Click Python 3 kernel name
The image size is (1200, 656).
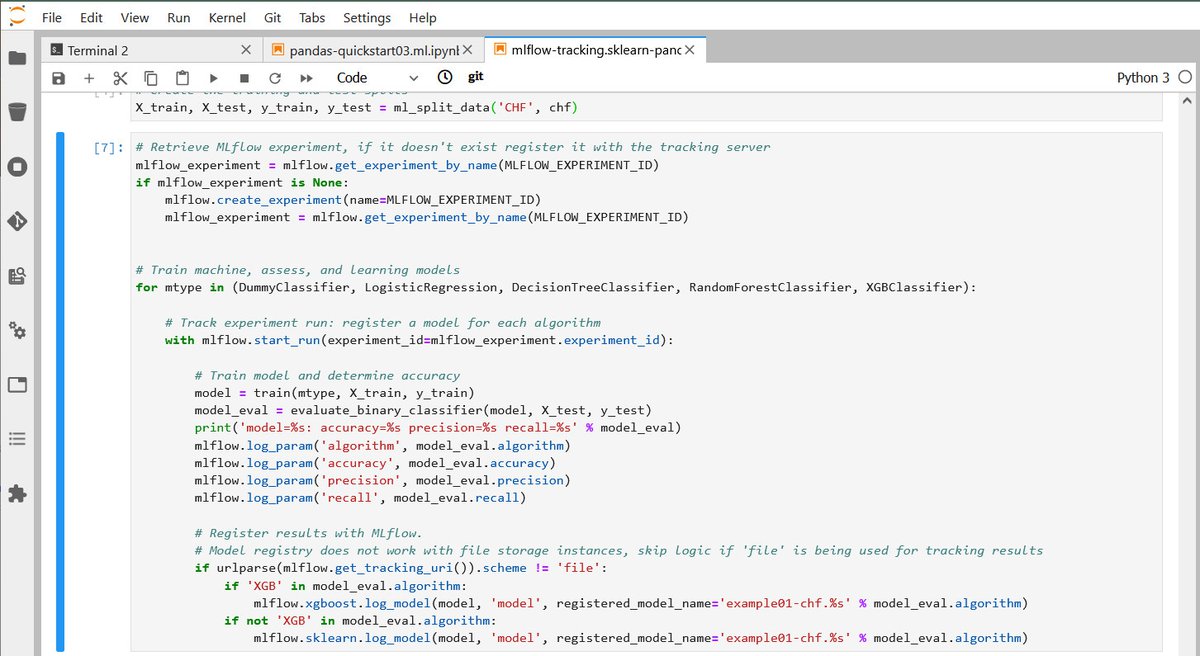[x=1142, y=76]
